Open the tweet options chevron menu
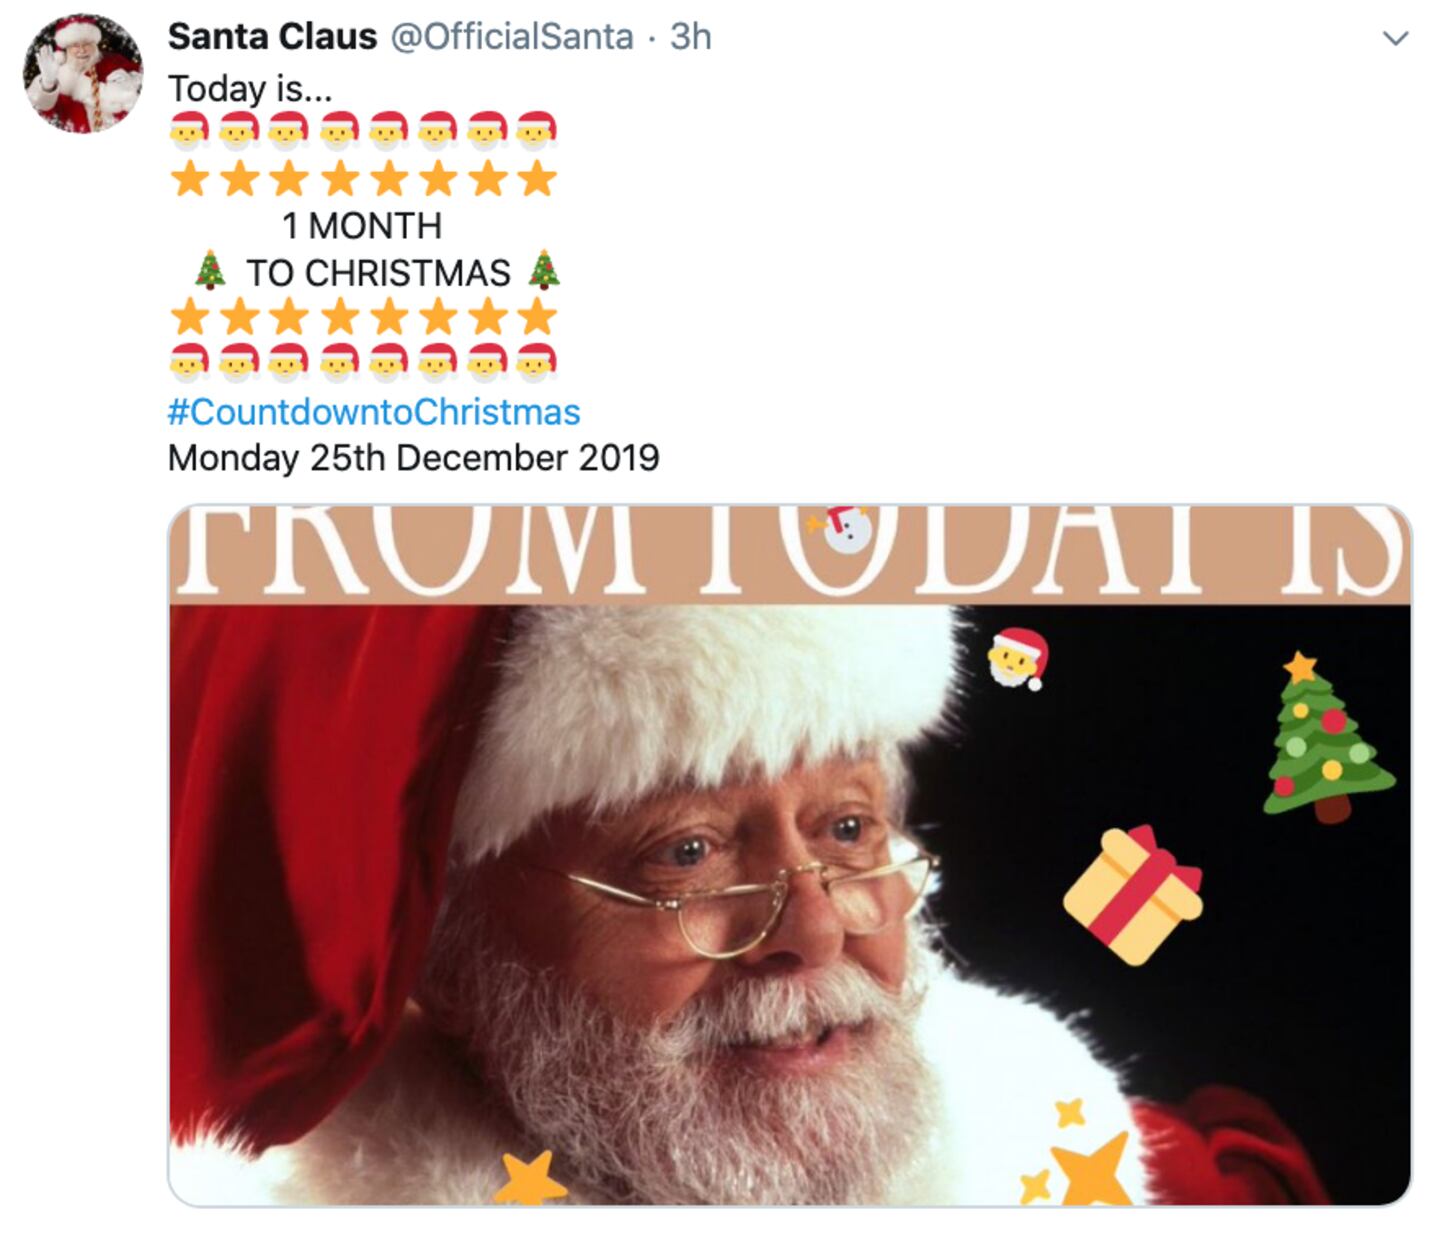Viewport: 1440px width, 1238px height. (1394, 39)
